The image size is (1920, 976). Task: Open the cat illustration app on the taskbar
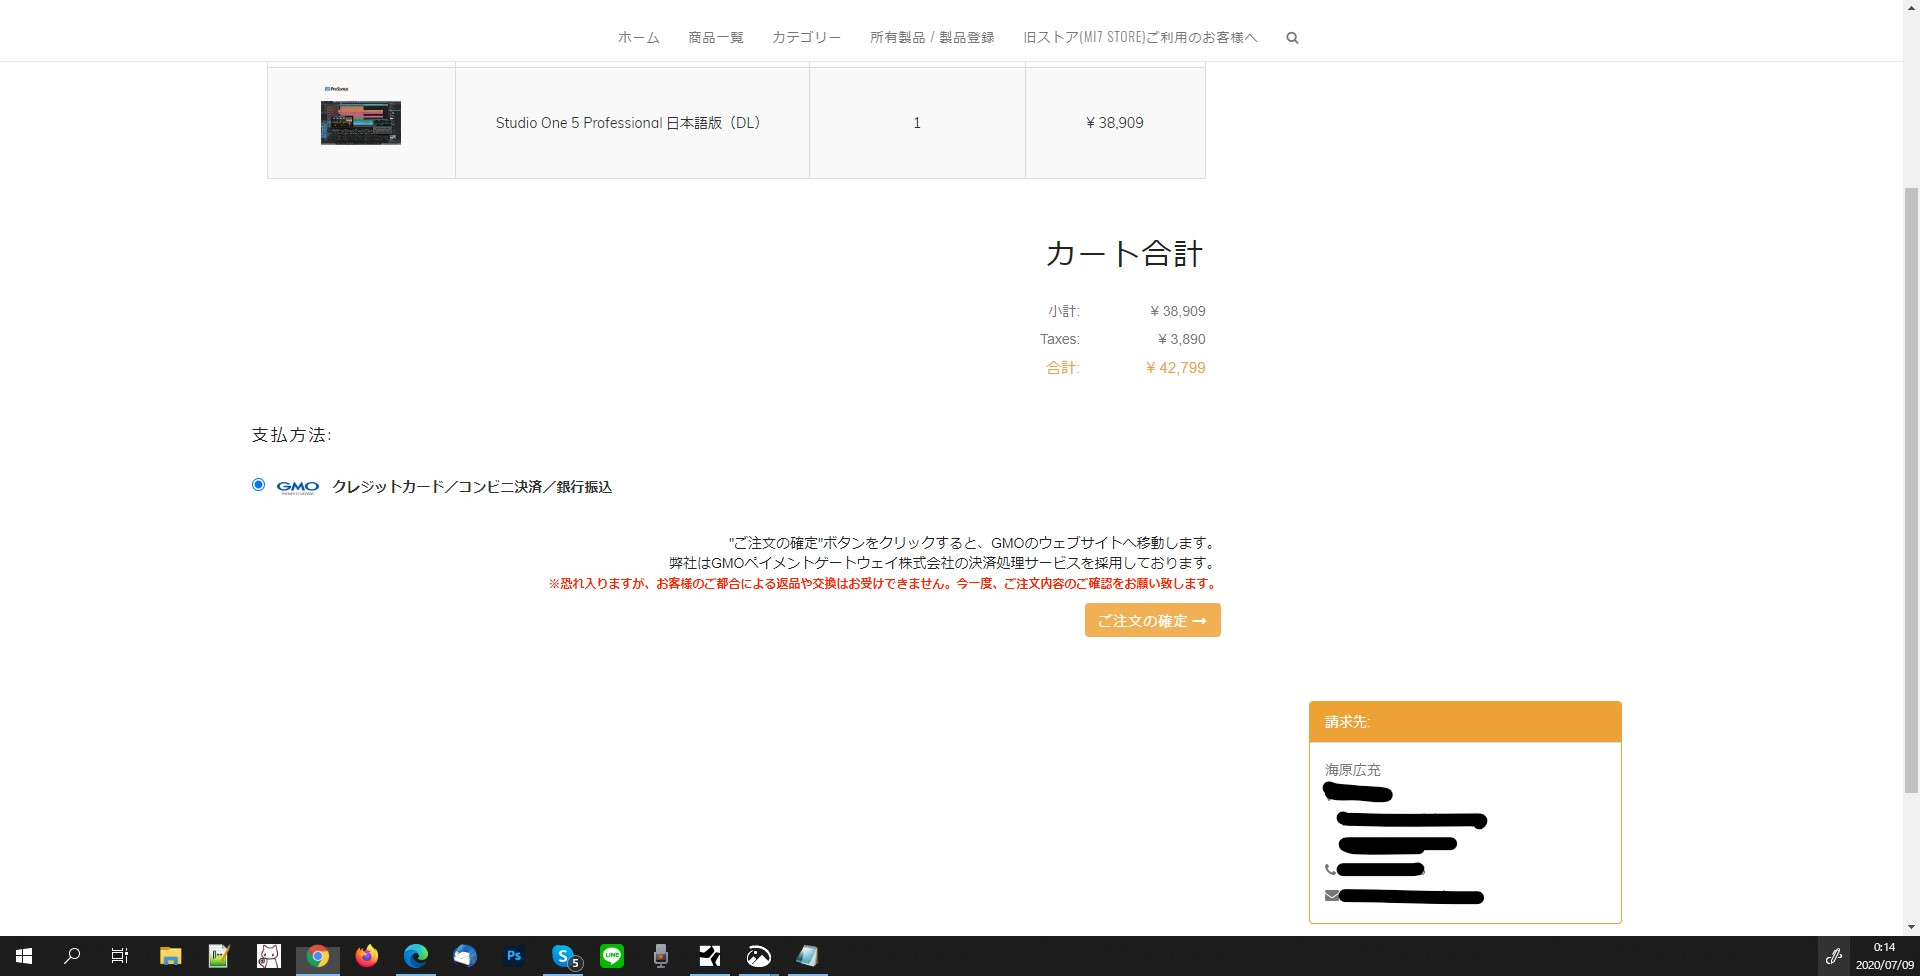click(268, 956)
